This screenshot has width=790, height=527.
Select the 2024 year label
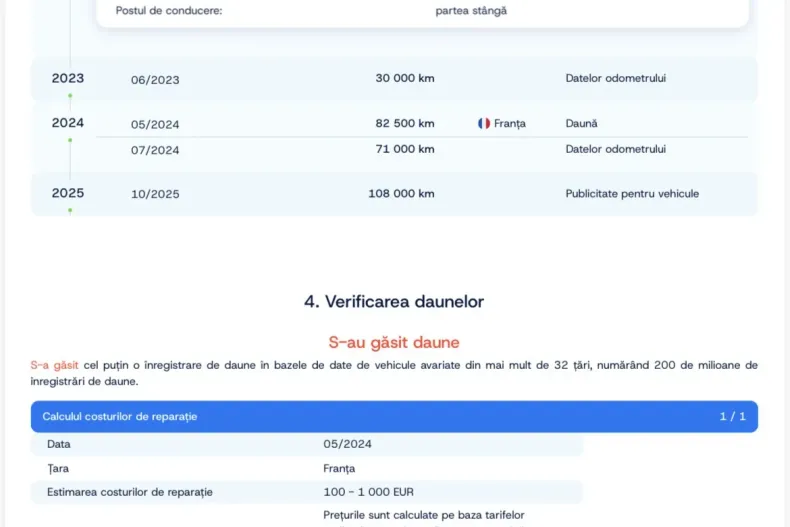coord(68,123)
